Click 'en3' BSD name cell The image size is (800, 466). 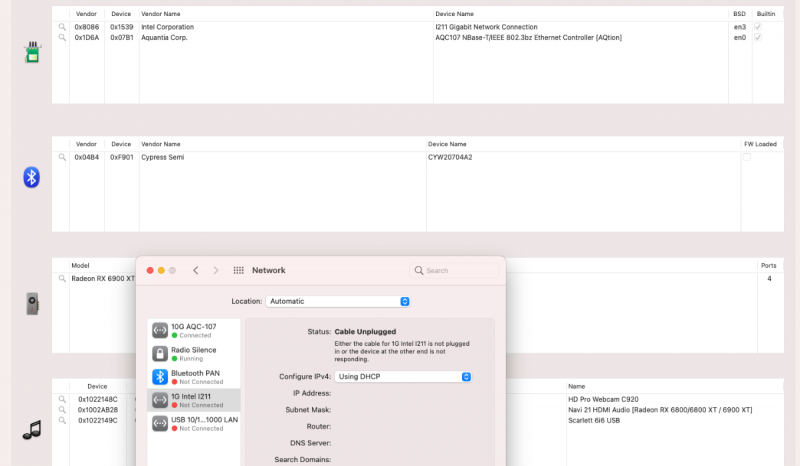tap(739, 27)
